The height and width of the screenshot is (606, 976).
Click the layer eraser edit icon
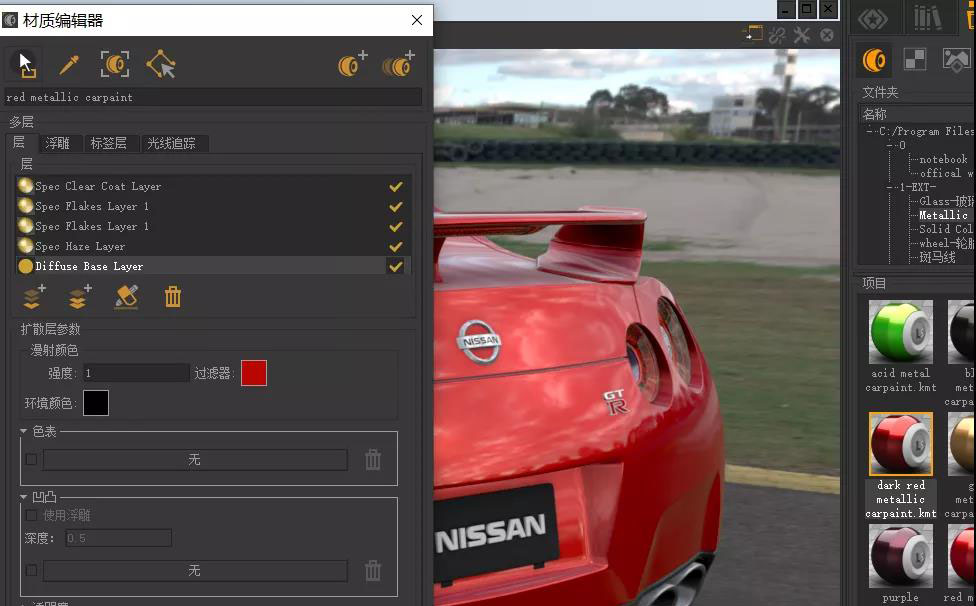click(x=126, y=297)
